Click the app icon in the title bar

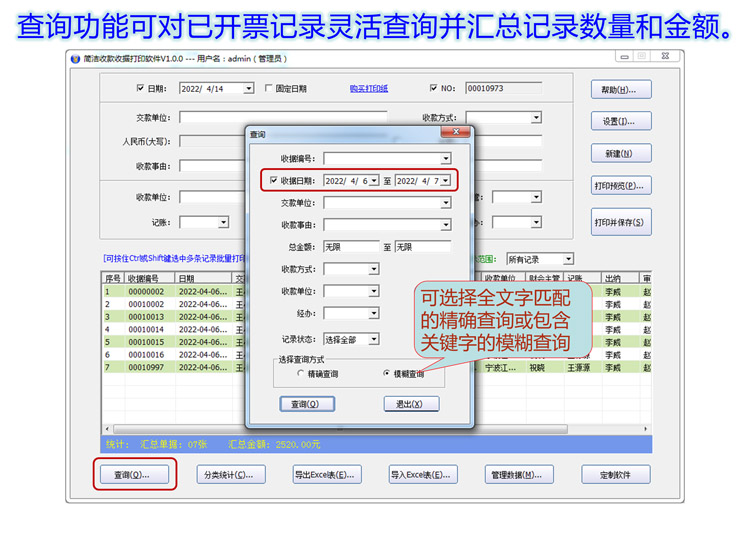tap(75, 59)
